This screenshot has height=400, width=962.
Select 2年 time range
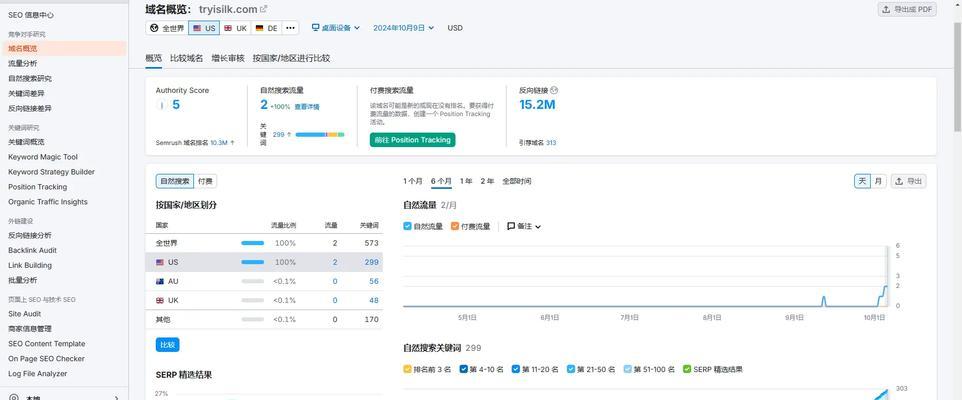(487, 181)
